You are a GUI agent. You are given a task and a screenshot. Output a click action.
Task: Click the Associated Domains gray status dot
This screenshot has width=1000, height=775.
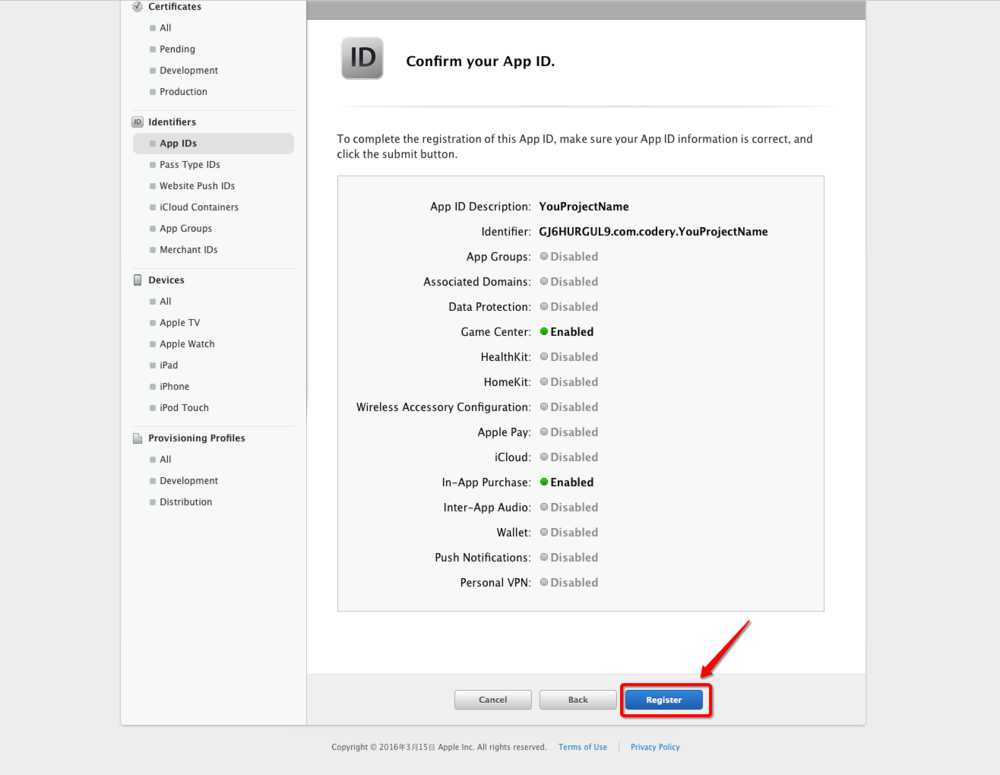(544, 281)
